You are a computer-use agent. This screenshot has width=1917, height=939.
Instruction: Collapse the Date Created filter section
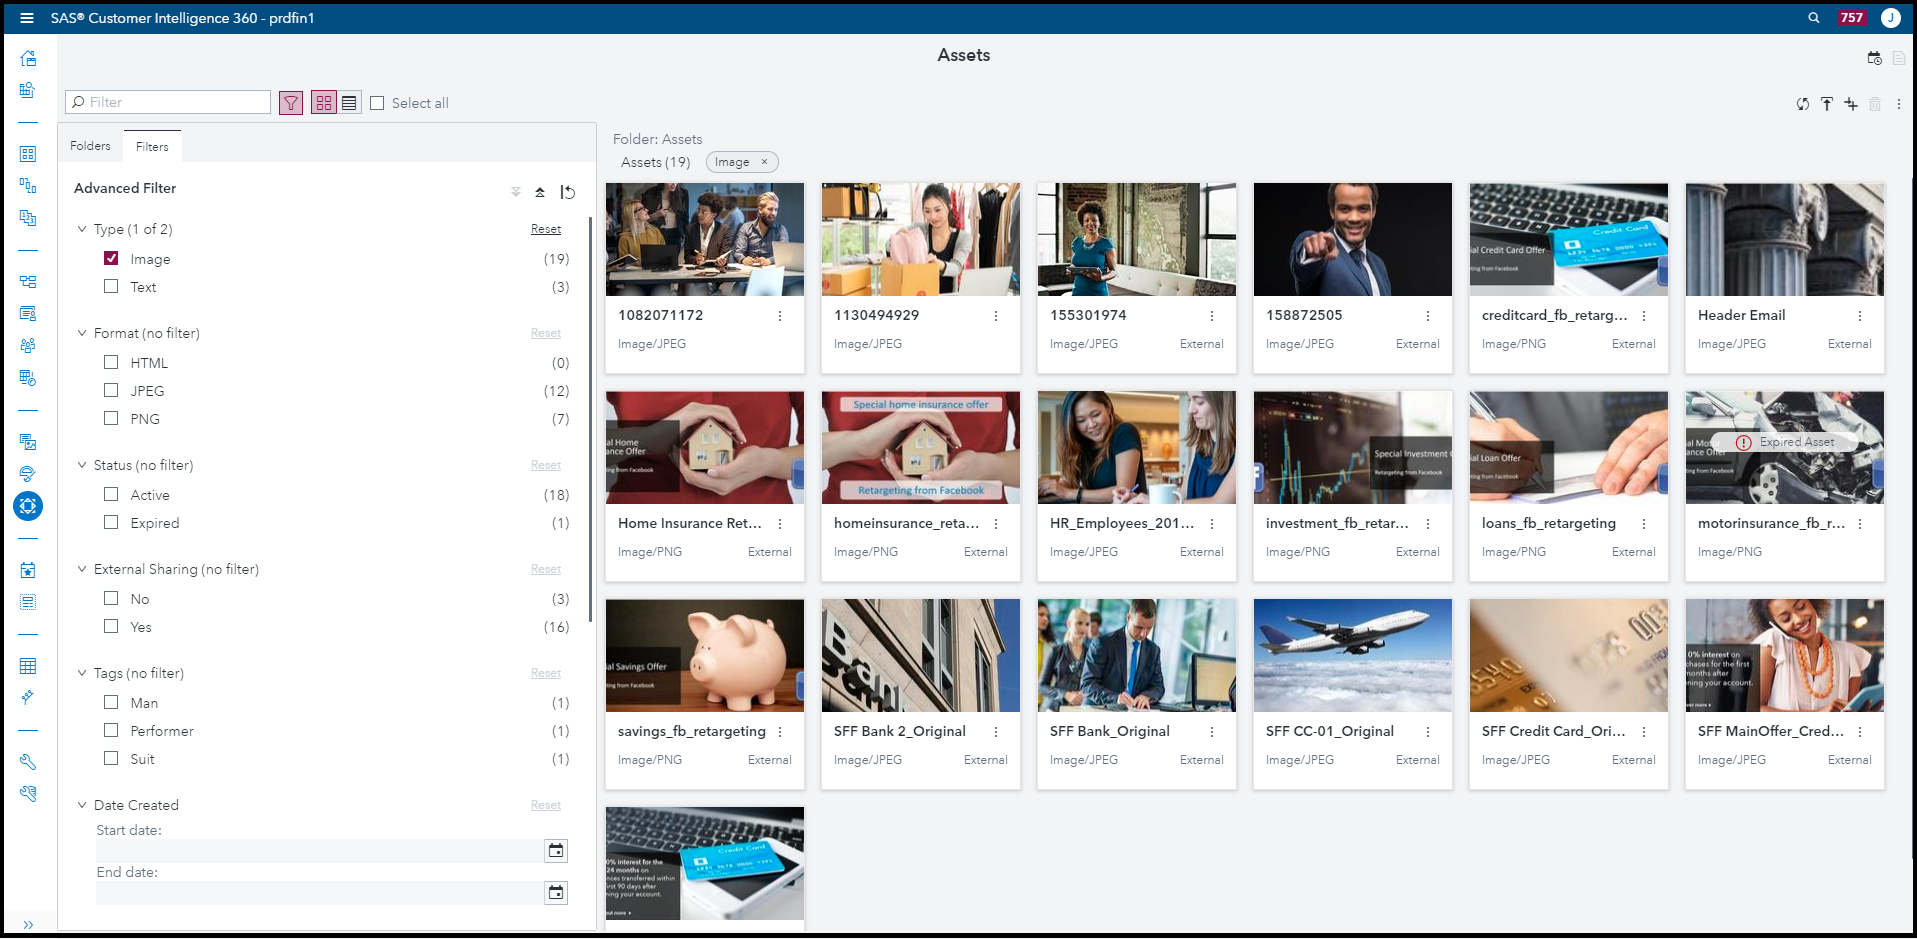(x=82, y=804)
